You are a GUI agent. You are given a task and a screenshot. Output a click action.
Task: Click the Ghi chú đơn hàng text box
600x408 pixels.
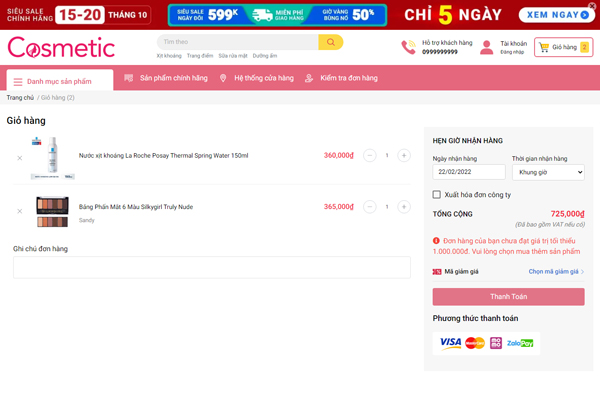click(x=212, y=267)
